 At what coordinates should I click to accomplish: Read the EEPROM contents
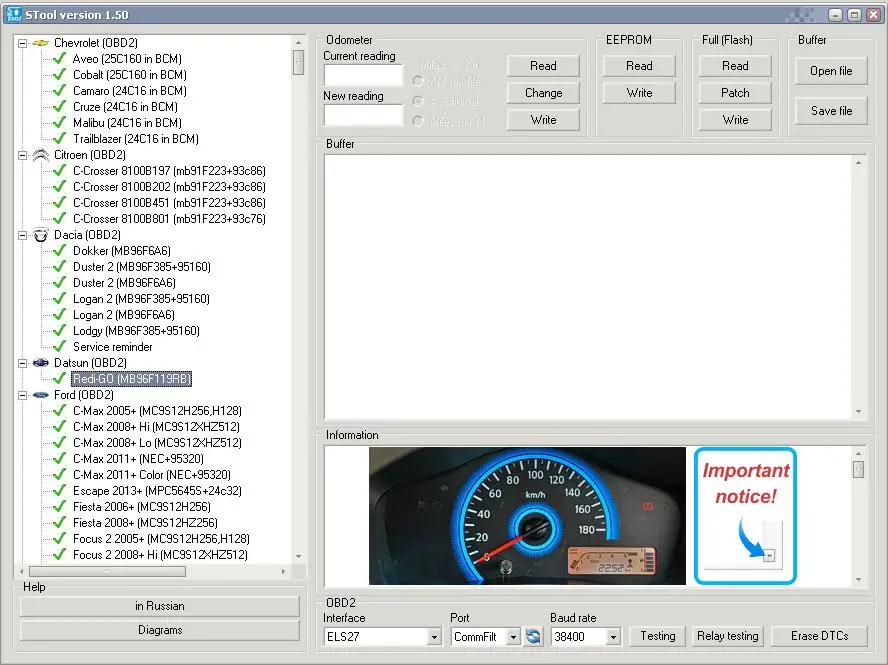pyautogui.click(x=639, y=66)
